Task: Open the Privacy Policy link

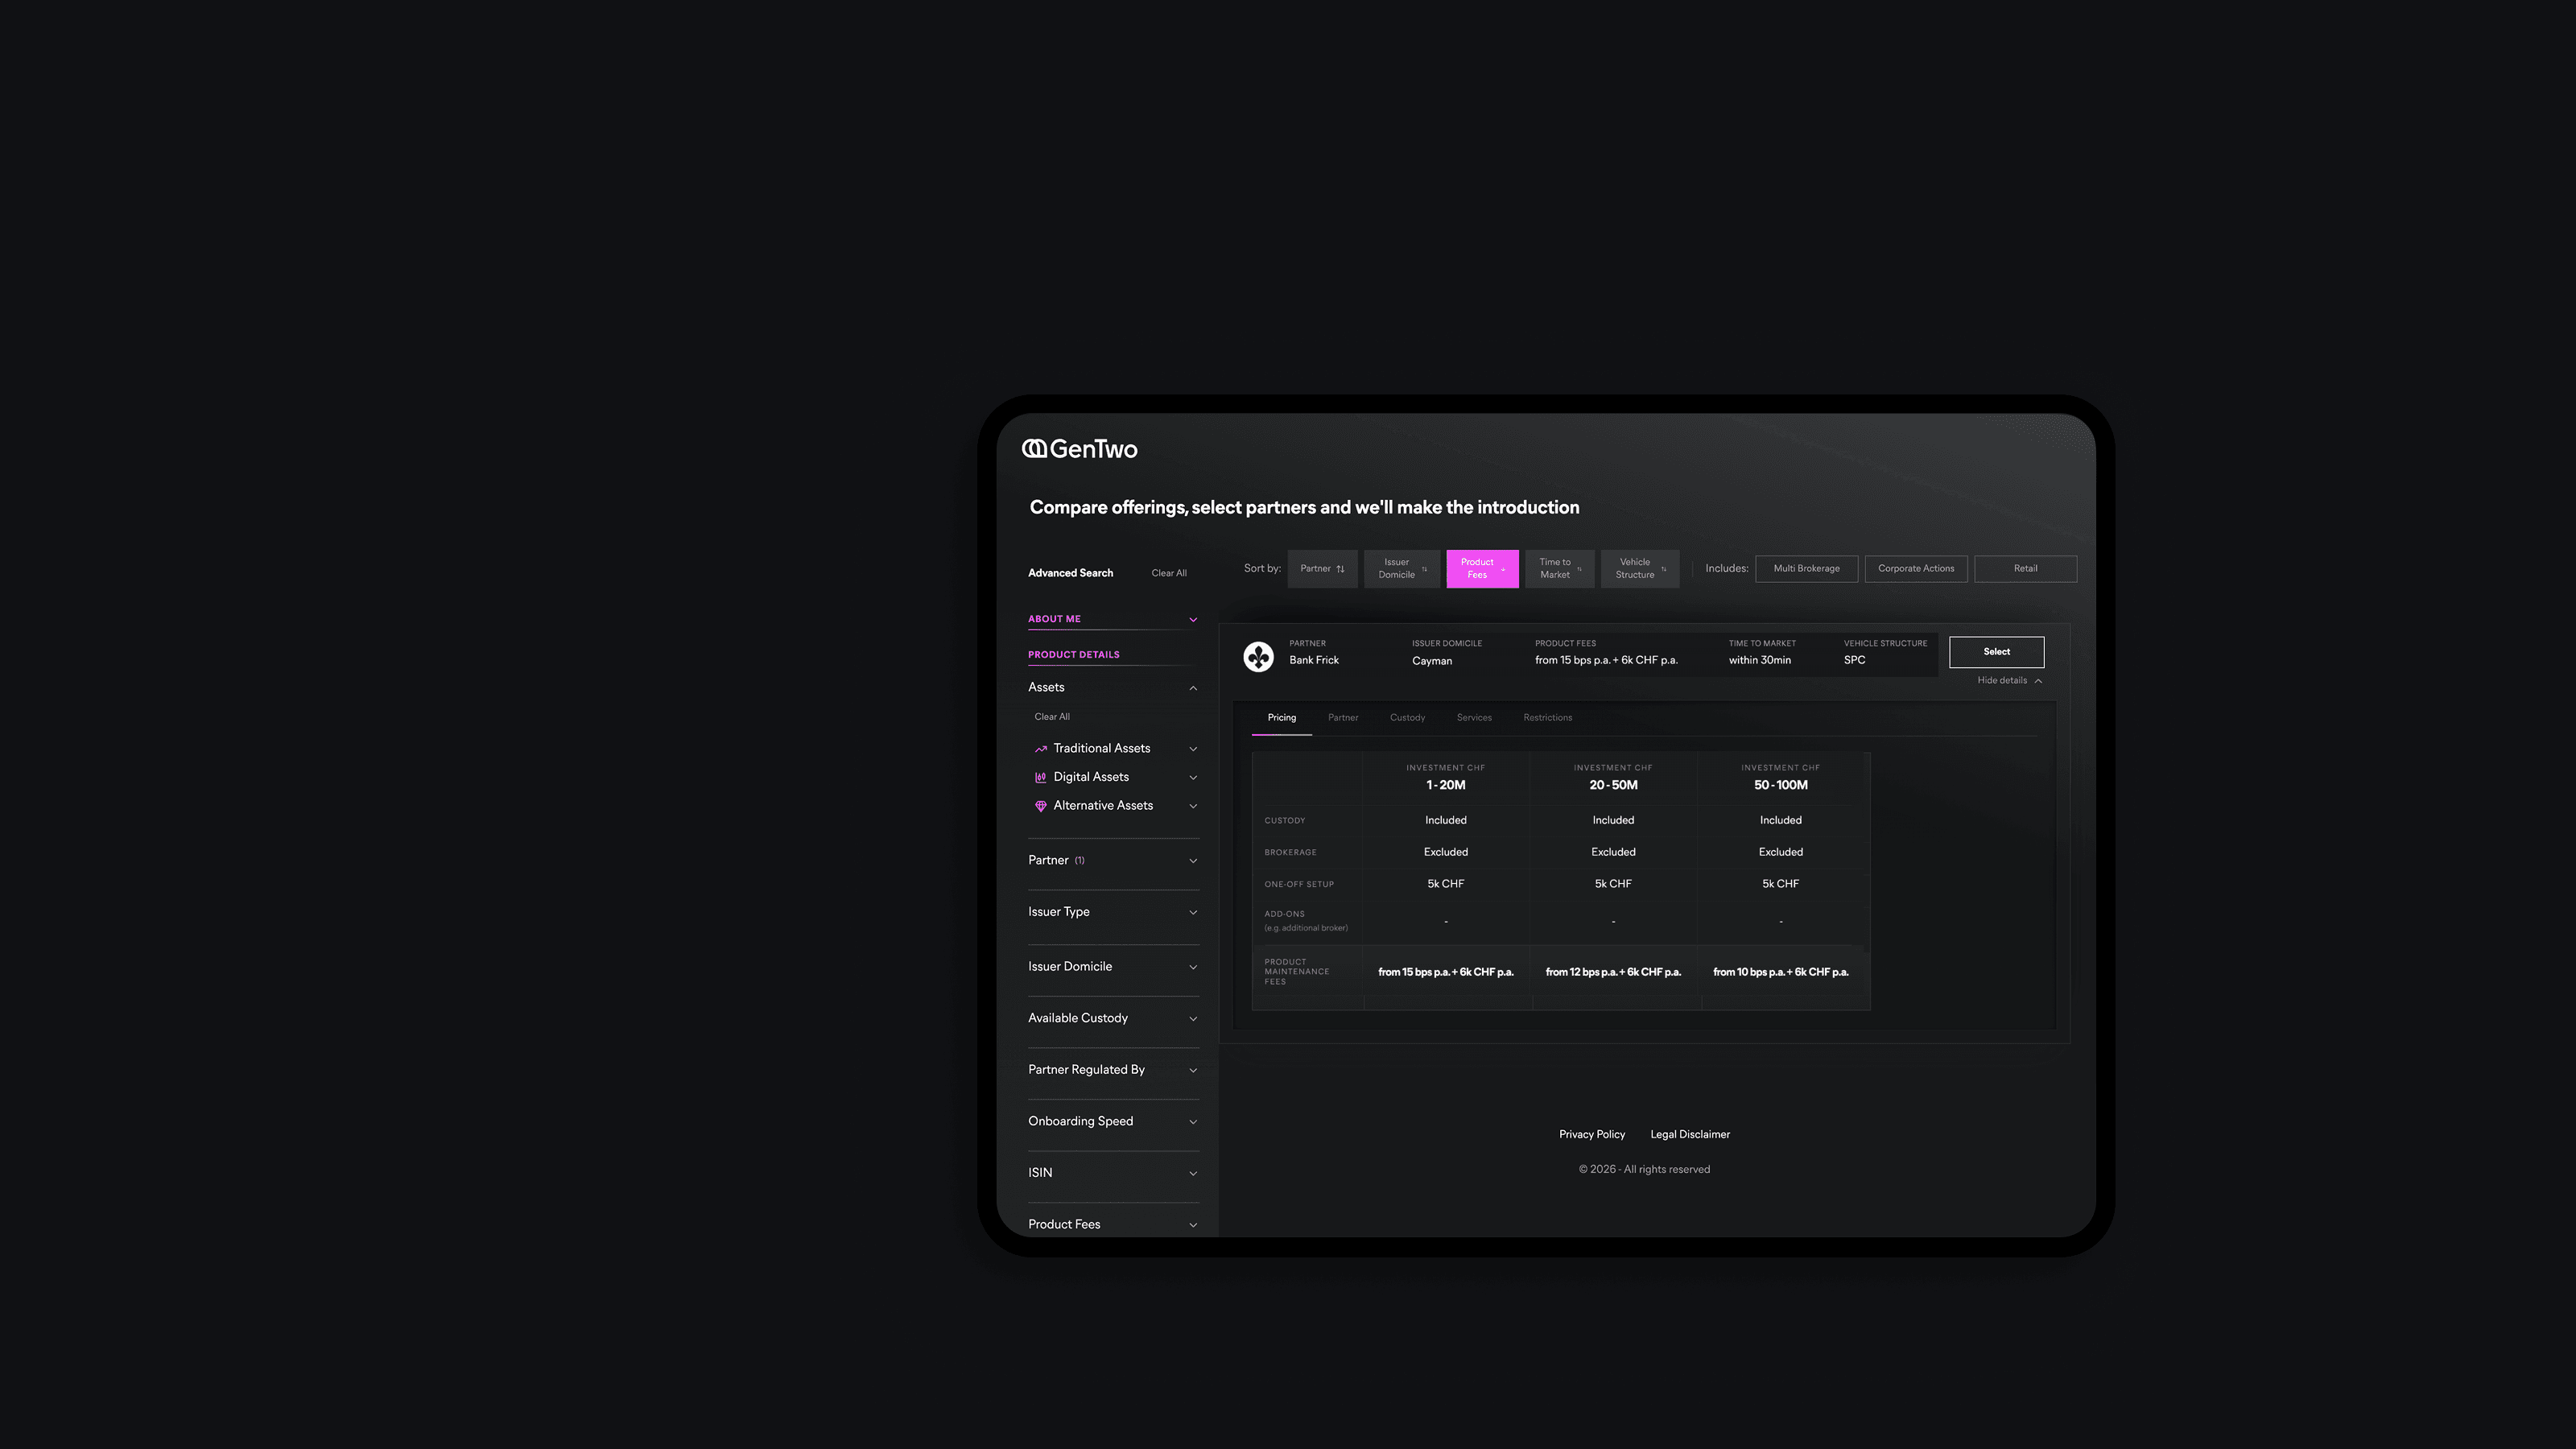Action: click(1591, 1135)
